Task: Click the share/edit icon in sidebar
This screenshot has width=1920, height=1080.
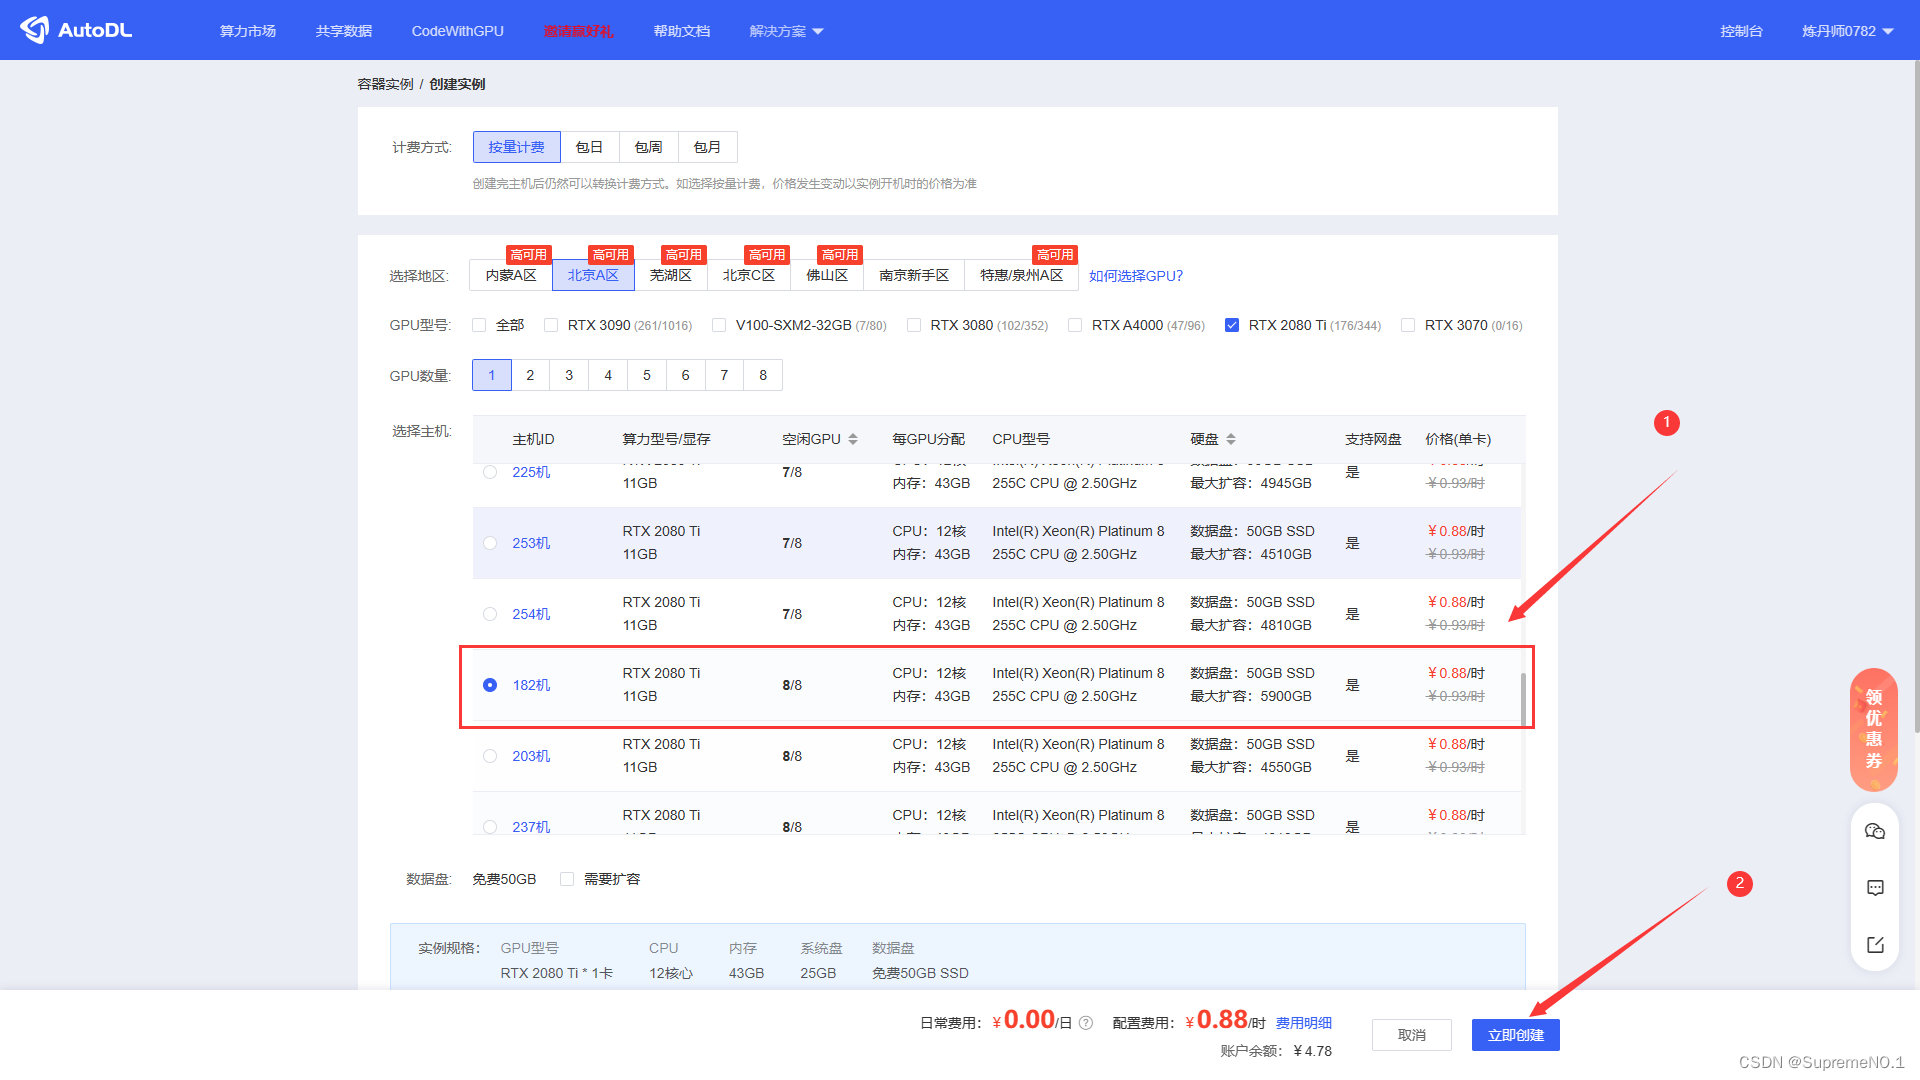Action: pos(1875,945)
